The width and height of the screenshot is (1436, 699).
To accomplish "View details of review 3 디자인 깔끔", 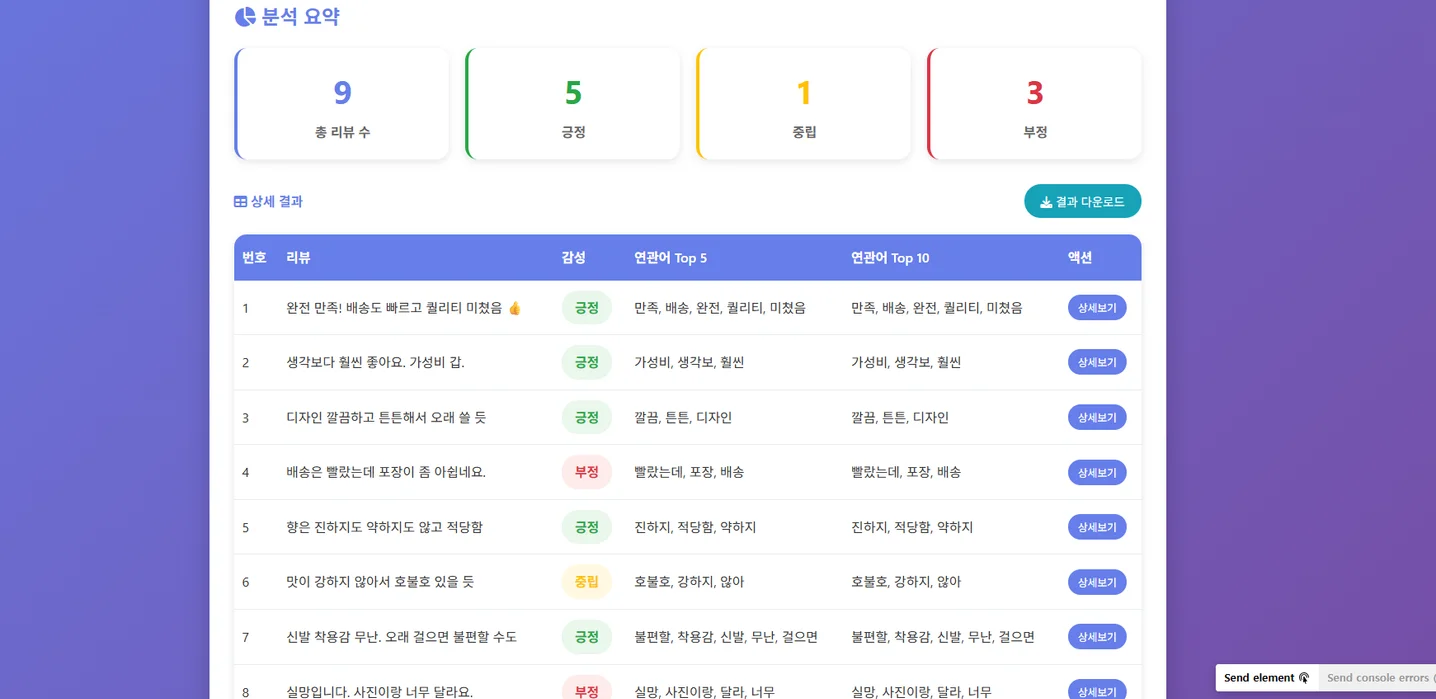I will [1097, 417].
